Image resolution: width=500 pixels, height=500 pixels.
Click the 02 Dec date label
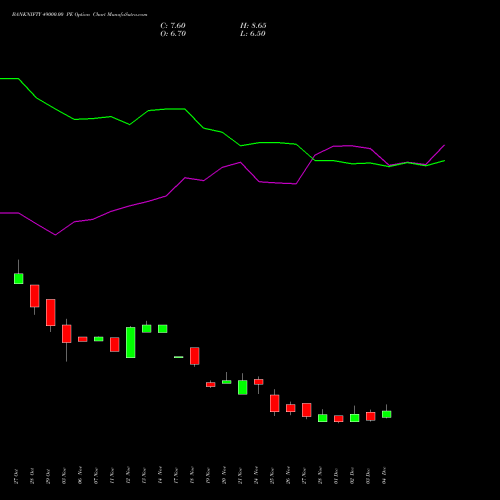coord(352,476)
